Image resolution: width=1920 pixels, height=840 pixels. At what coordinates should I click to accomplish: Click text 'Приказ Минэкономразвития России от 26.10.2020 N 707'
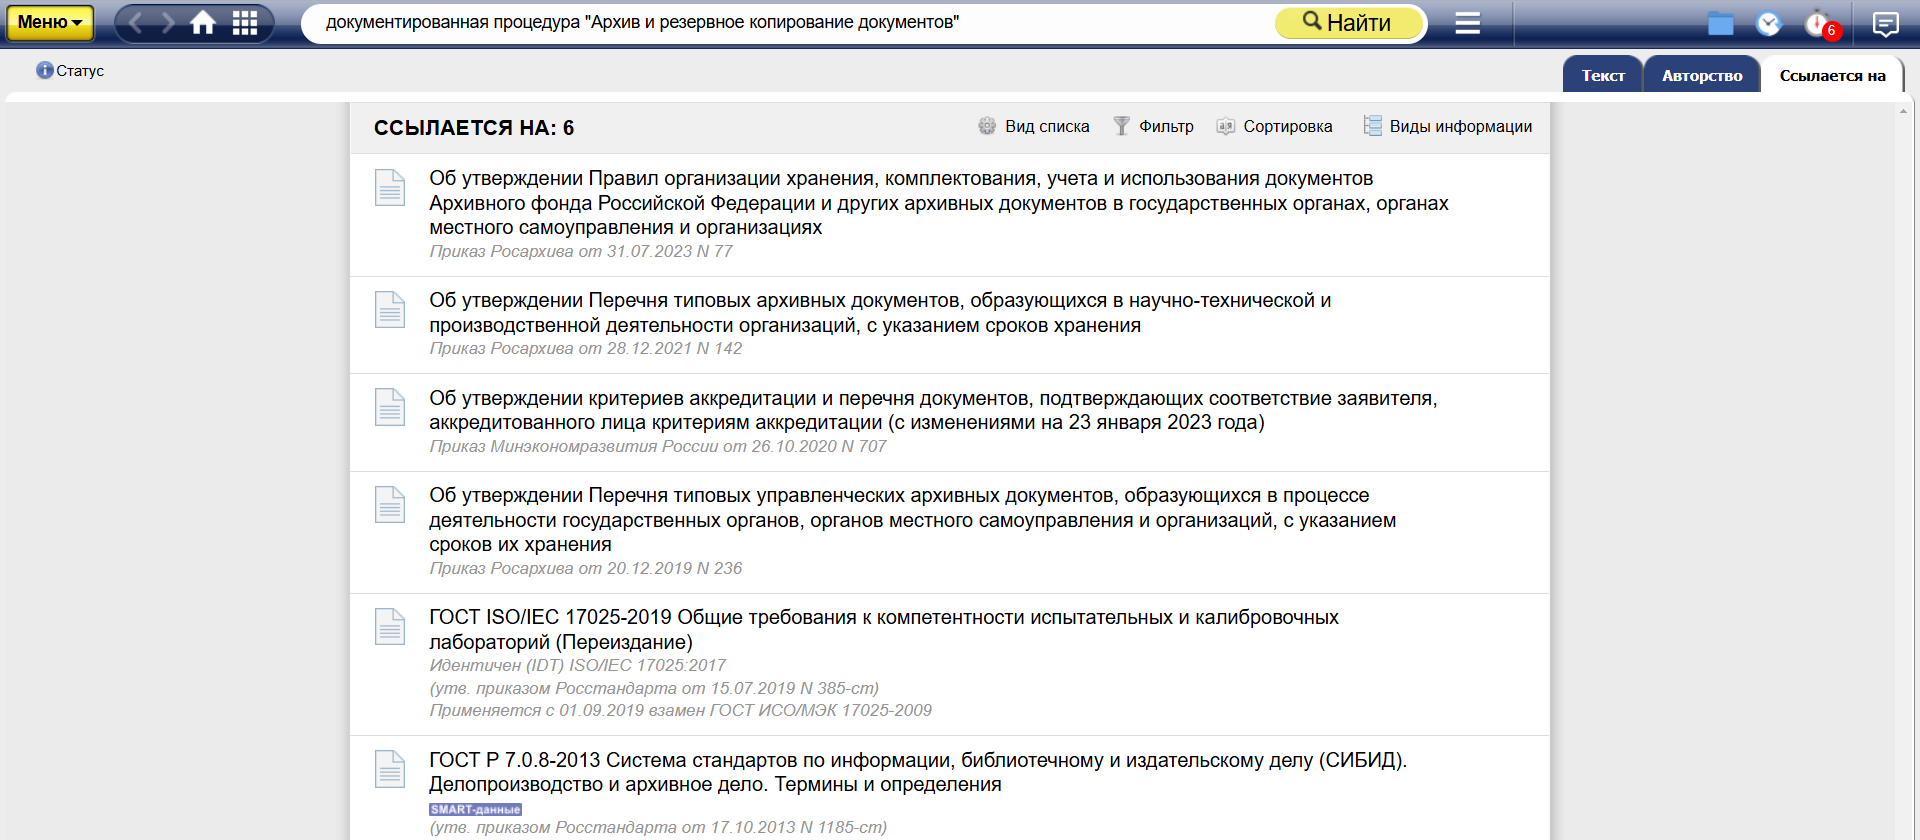point(658,447)
